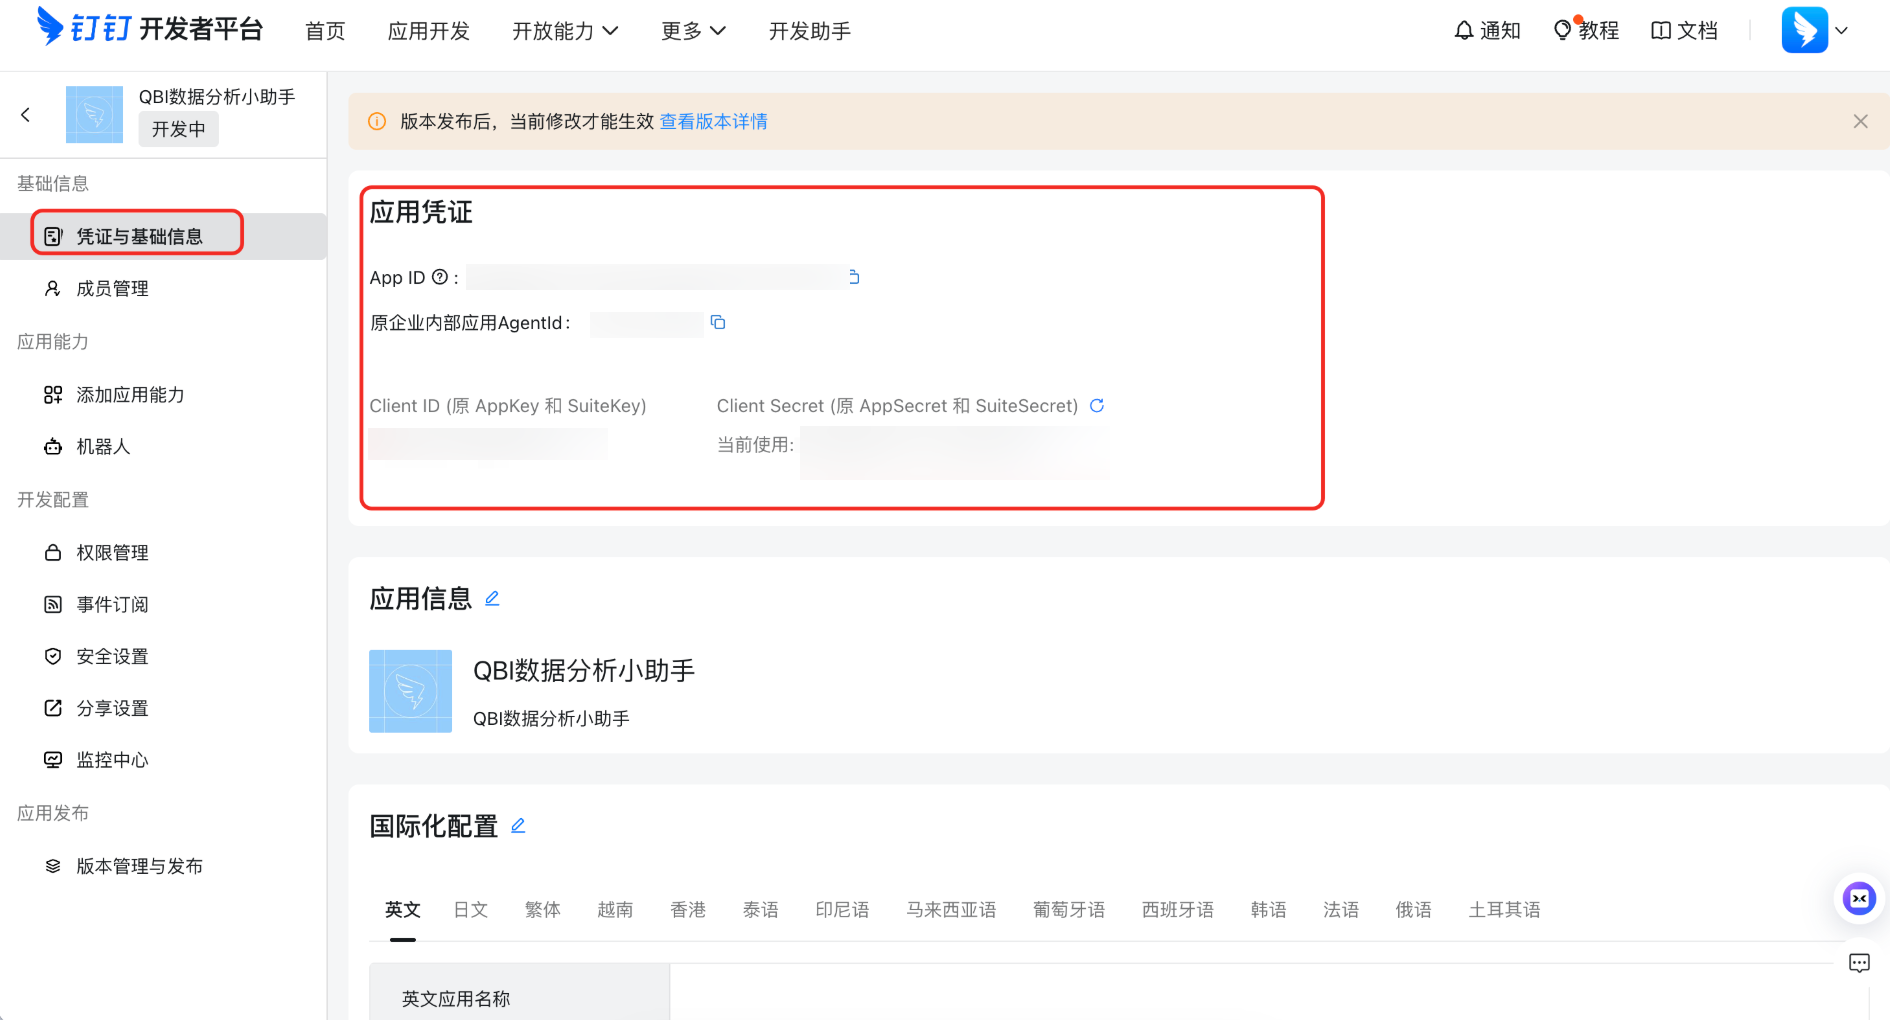Image resolution: width=1890 pixels, height=1020 pixels.
Task: Expand the account dropdown arrow
Action: tap(1841, 31)
